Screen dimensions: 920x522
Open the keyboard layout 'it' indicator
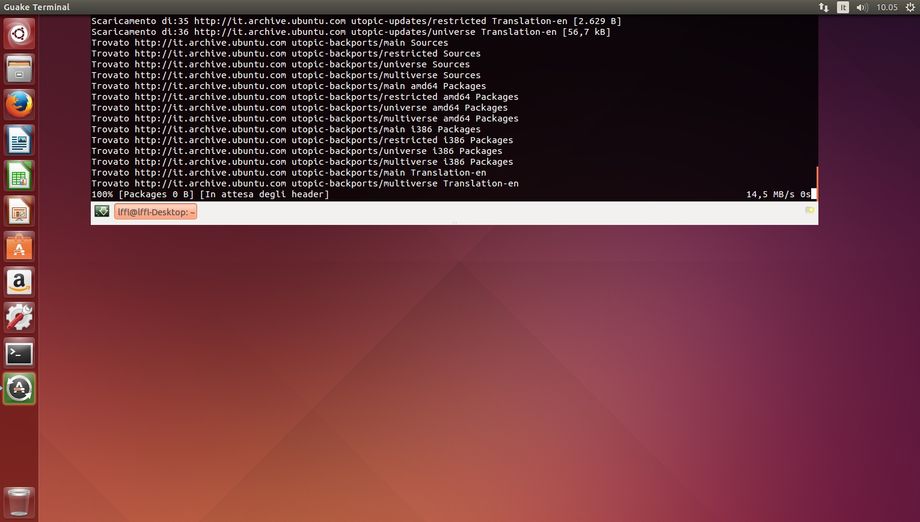point(843,7)
